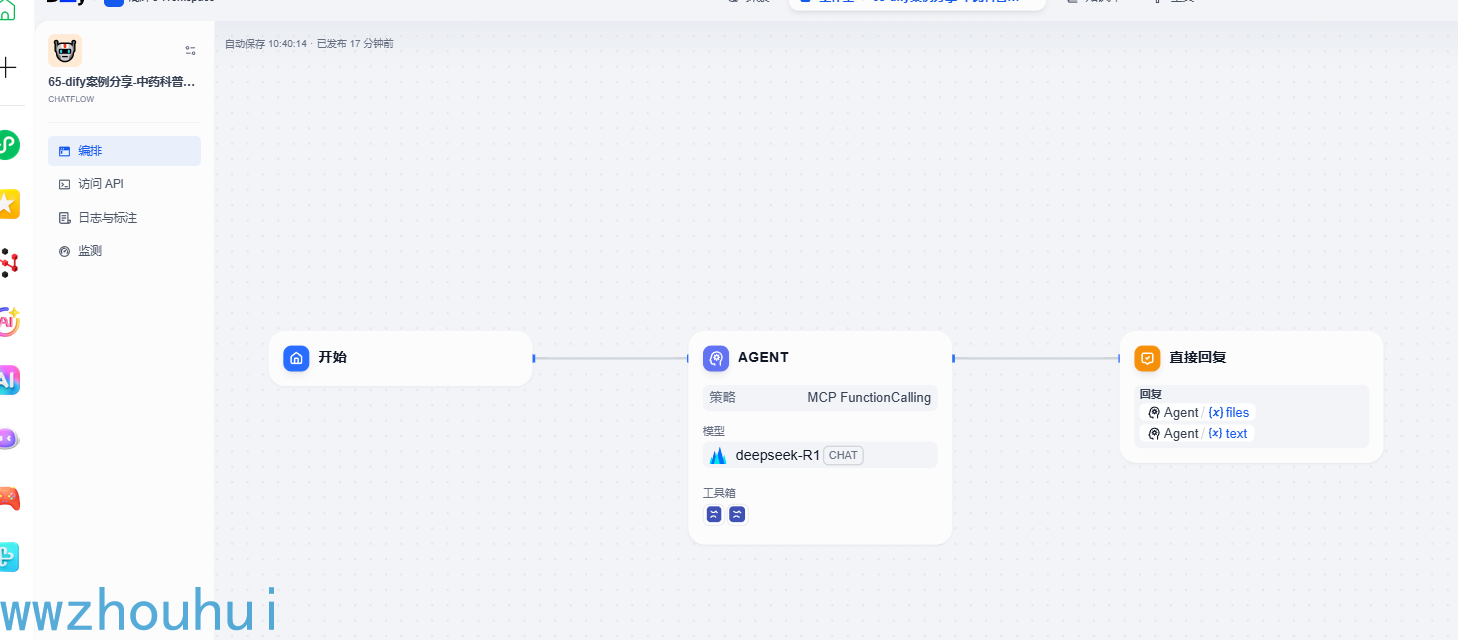The height and width of the screenshot is (640, 1458).
Task: Click the second 工具箱 tool icon
Action: [737, 514]
